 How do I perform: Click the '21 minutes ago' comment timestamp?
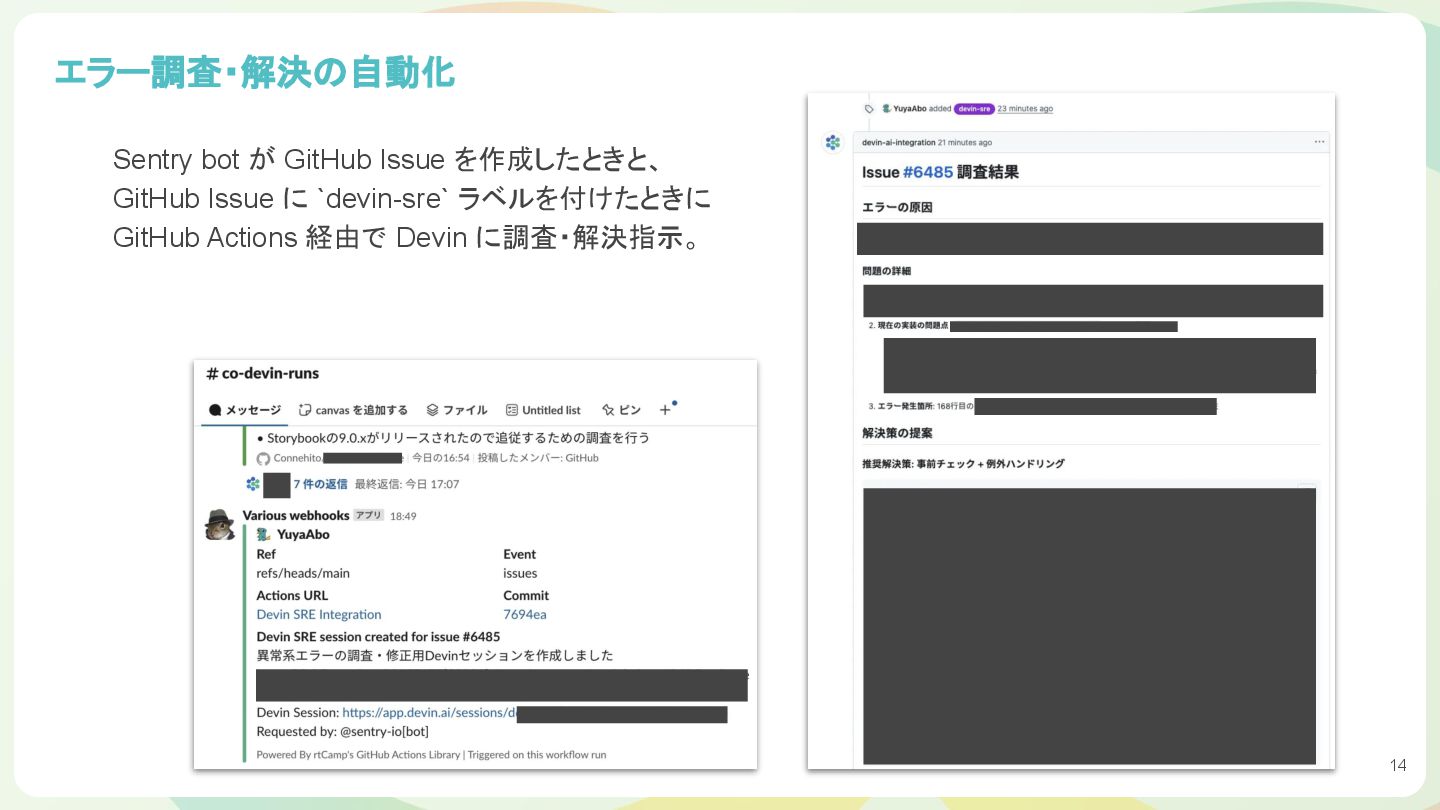click(x=965, y=142)
